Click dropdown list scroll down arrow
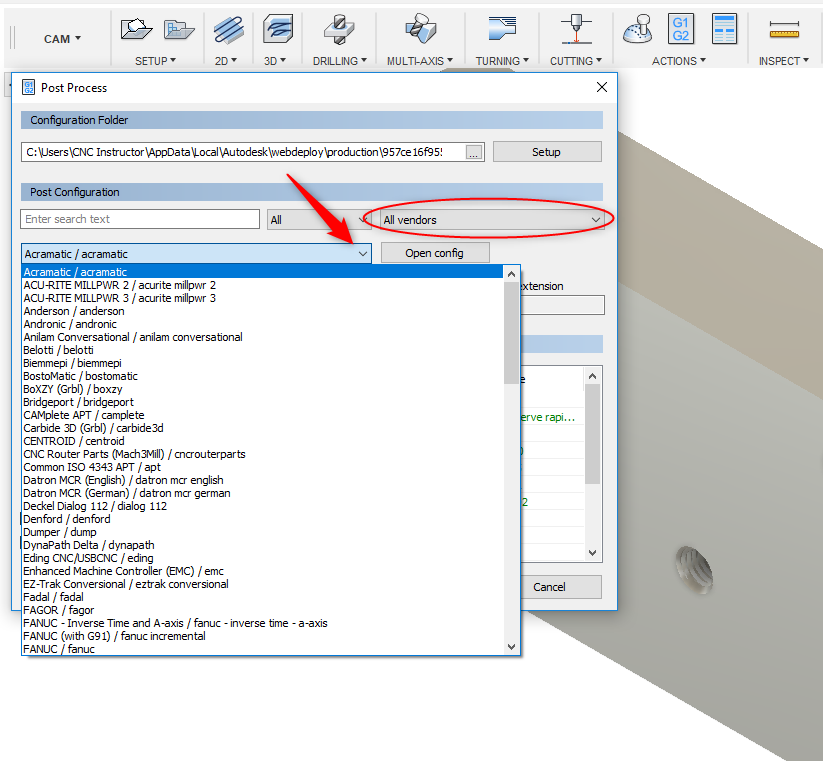This screenshot has width=823, height=761. [x=511, y=647]
